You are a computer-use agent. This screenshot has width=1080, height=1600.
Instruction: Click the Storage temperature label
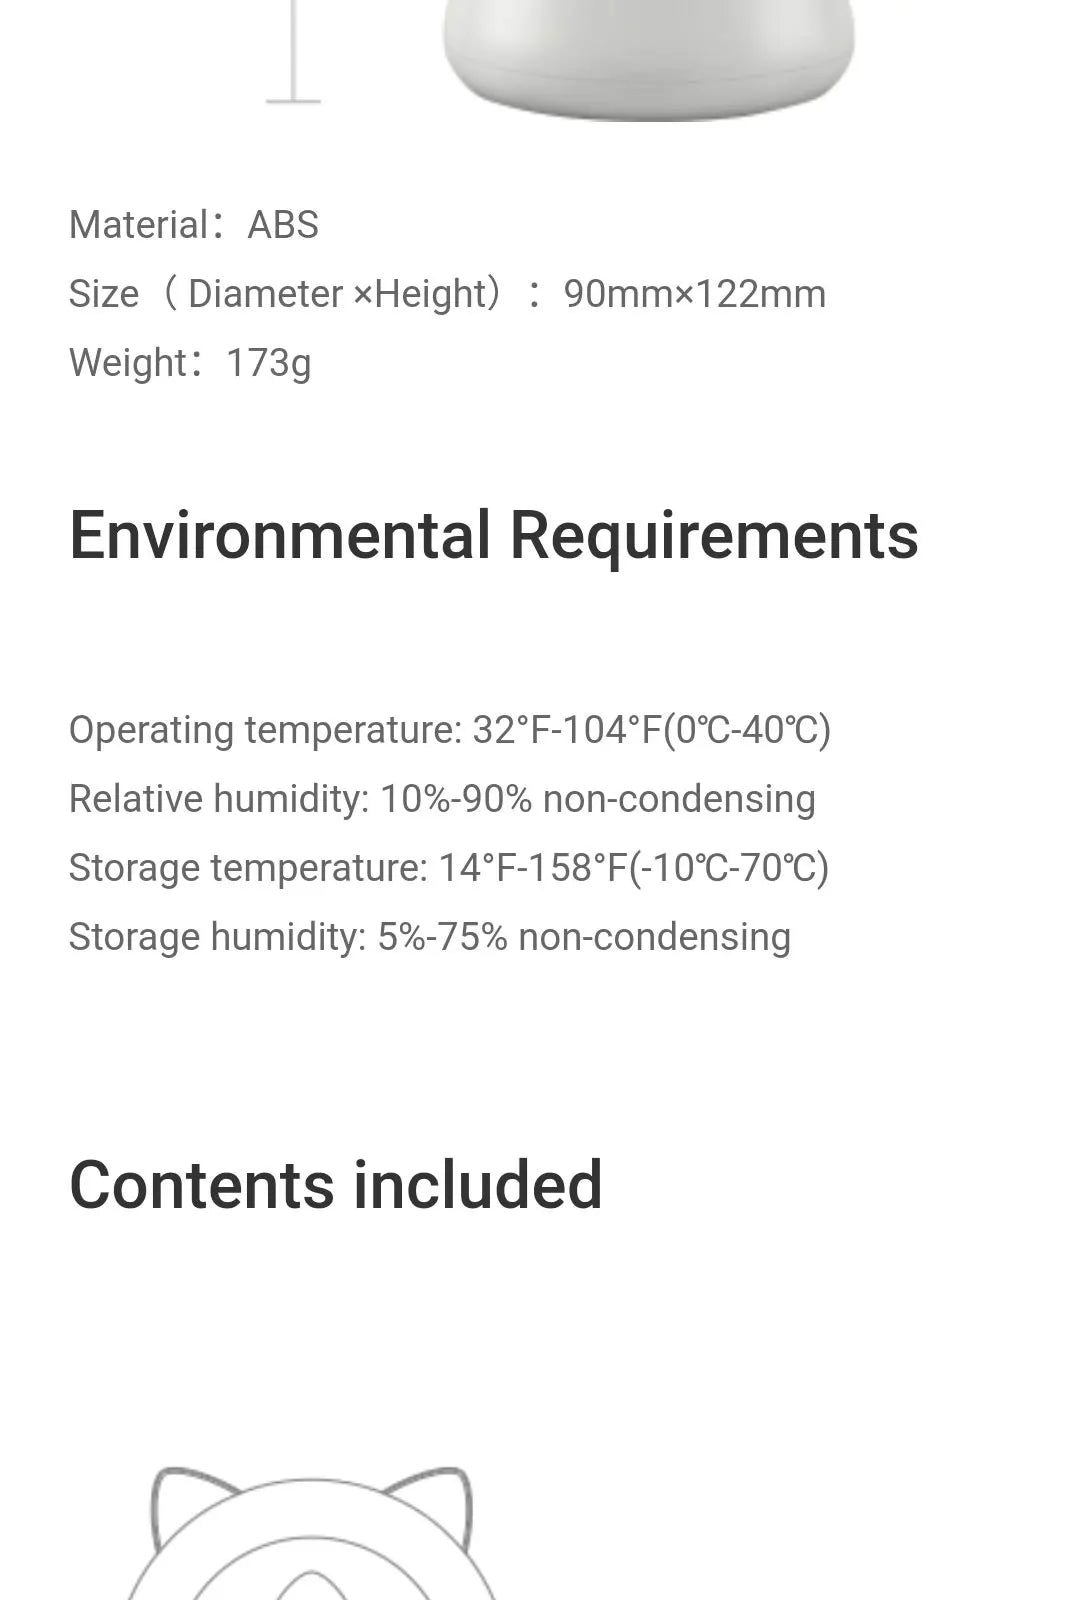click(248, 868)
